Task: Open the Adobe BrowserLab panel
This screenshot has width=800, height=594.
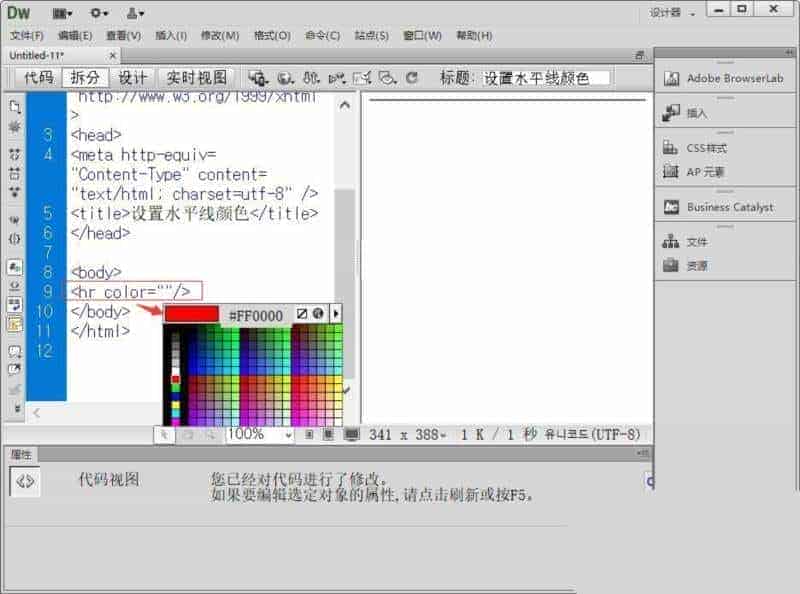Action: pyautogui.click(x=724, y=79)
